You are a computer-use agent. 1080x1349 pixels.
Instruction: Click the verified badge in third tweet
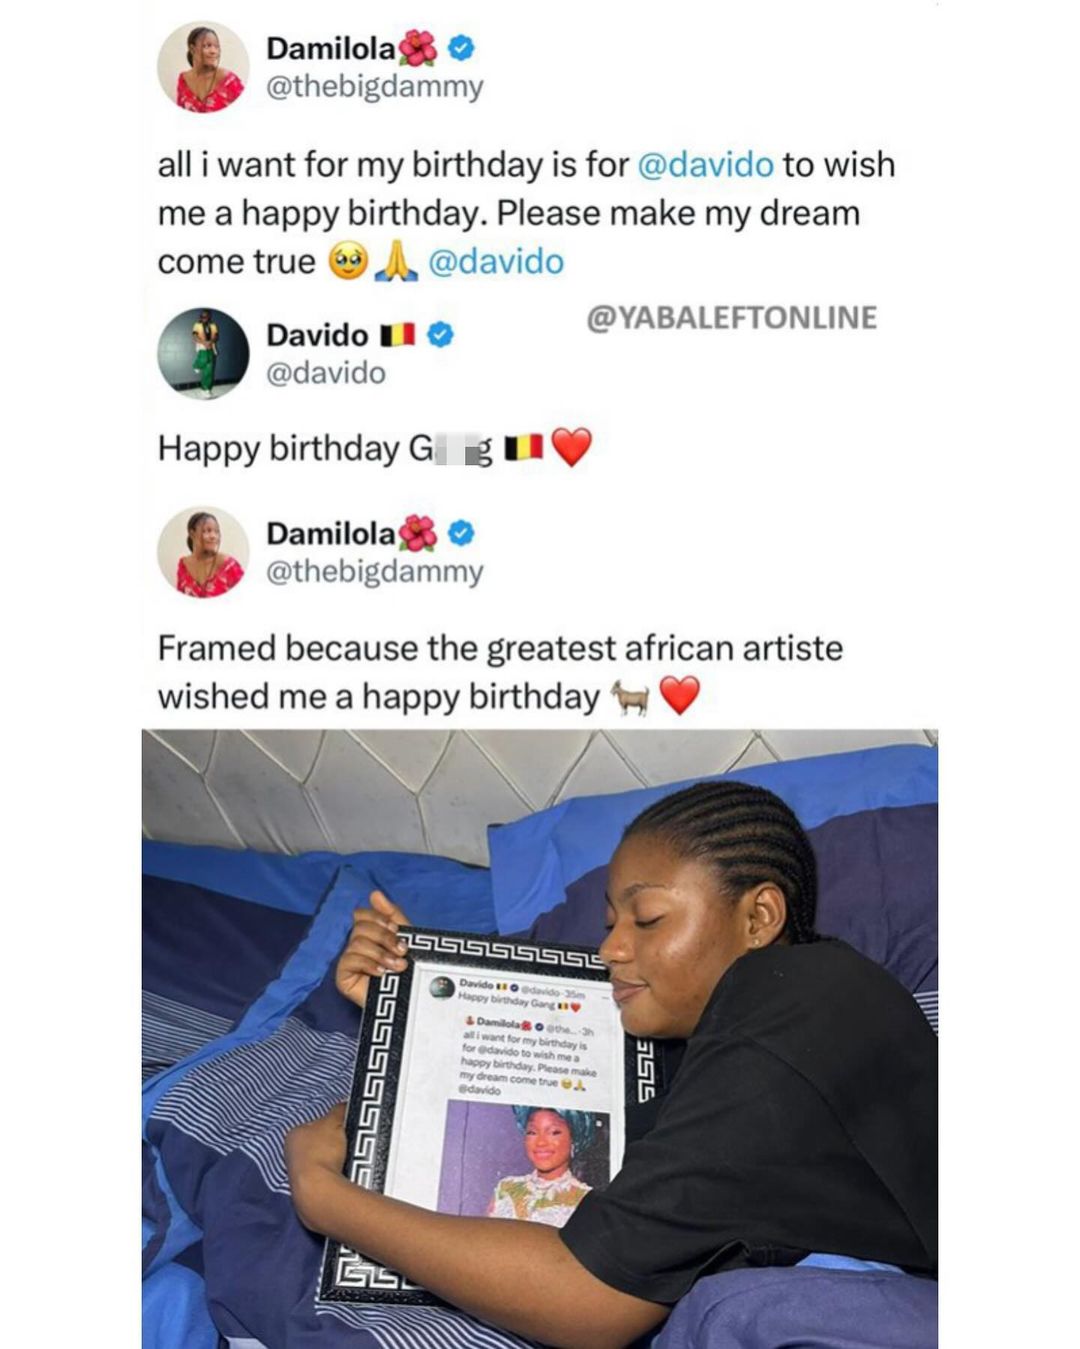(x=460, y=533)
